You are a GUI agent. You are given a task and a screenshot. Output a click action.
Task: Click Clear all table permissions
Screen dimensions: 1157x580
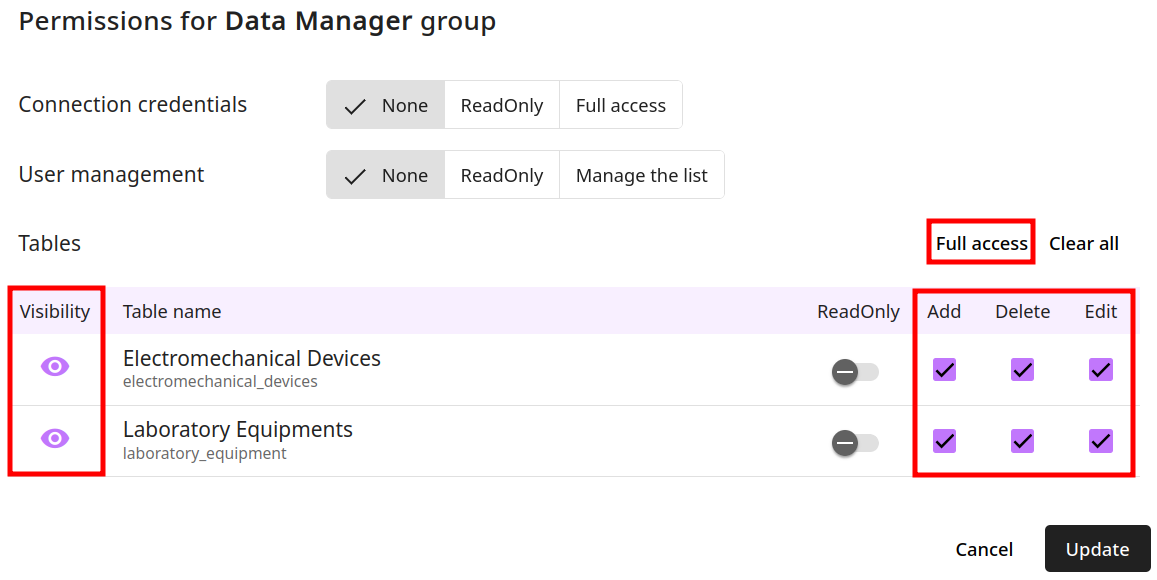coord(1084,244)
